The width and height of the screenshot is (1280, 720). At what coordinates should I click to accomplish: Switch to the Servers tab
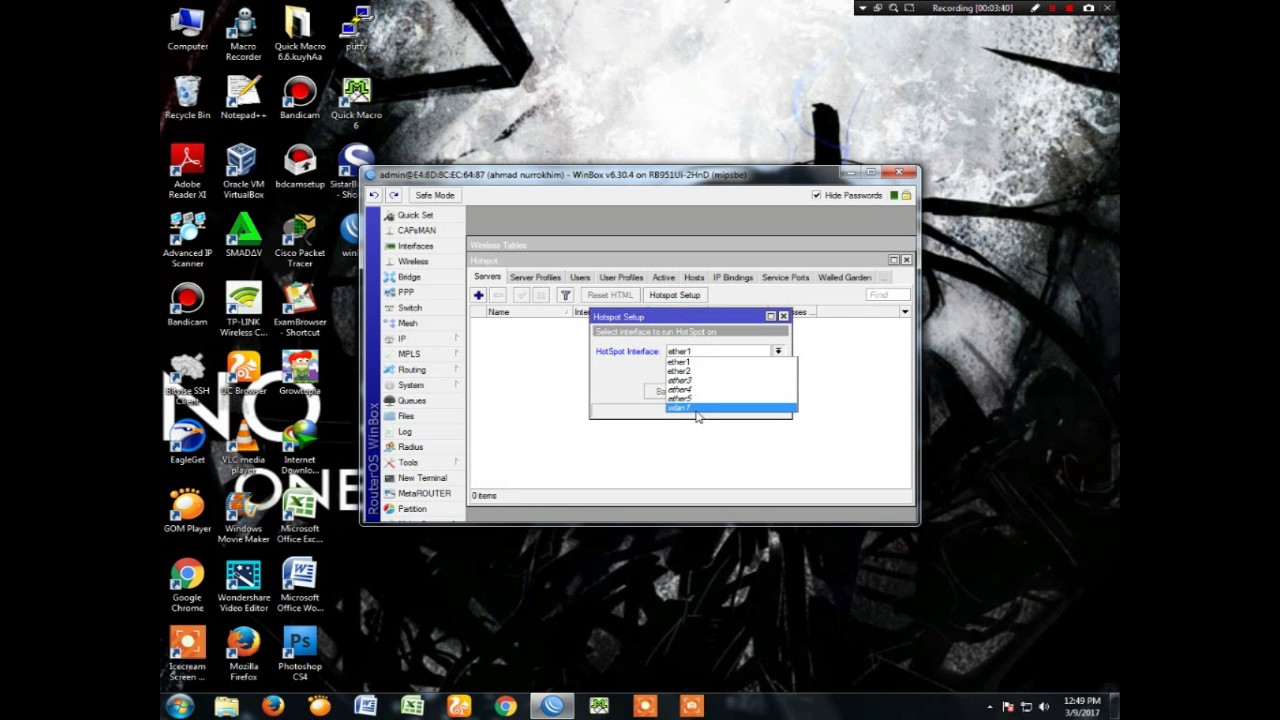click(487, 277)
